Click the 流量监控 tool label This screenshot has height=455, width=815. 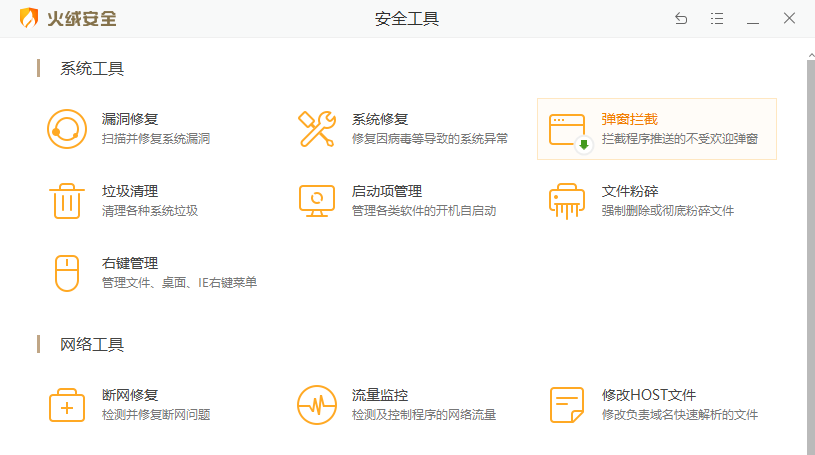[380, 395]
